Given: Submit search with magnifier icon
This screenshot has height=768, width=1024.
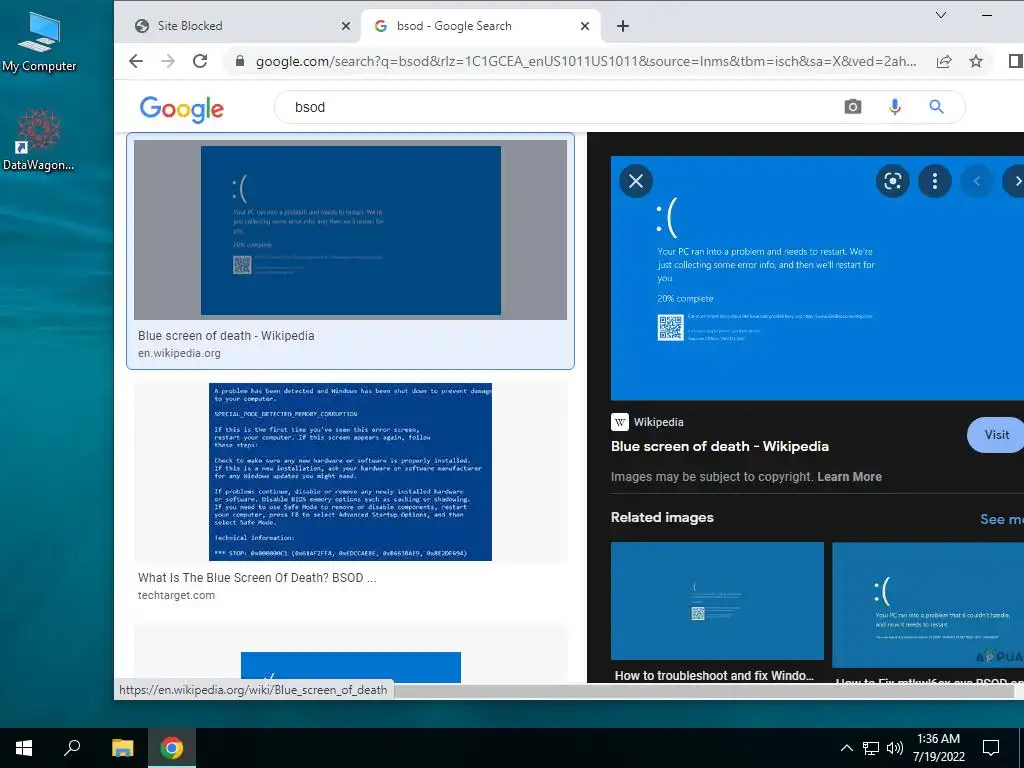Looking at the screenshot, I should click(936, 106).
